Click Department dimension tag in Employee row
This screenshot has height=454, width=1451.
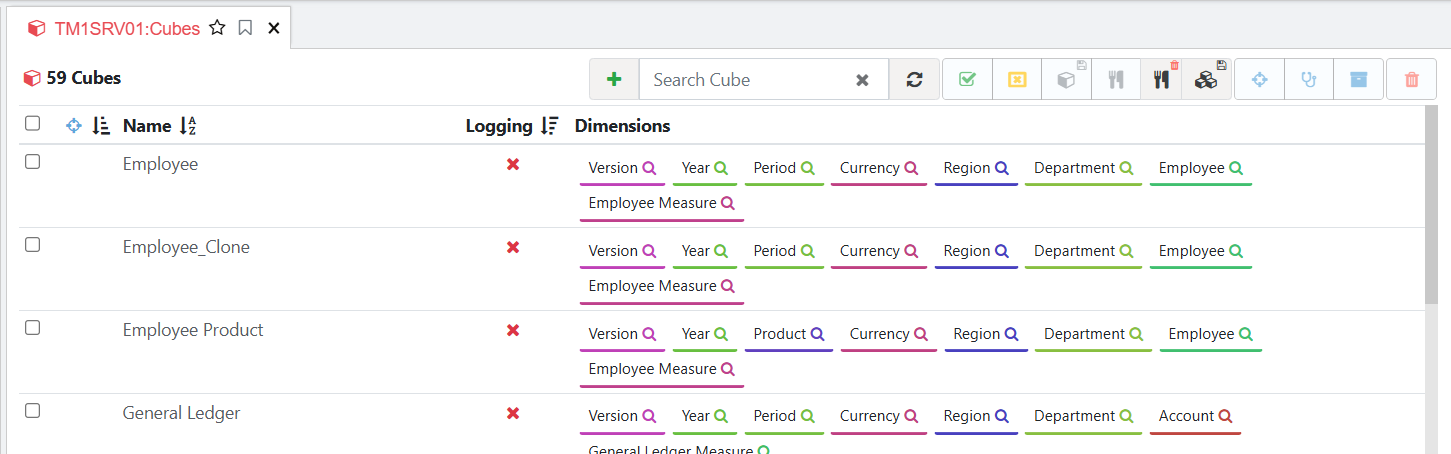[1083, 168]
